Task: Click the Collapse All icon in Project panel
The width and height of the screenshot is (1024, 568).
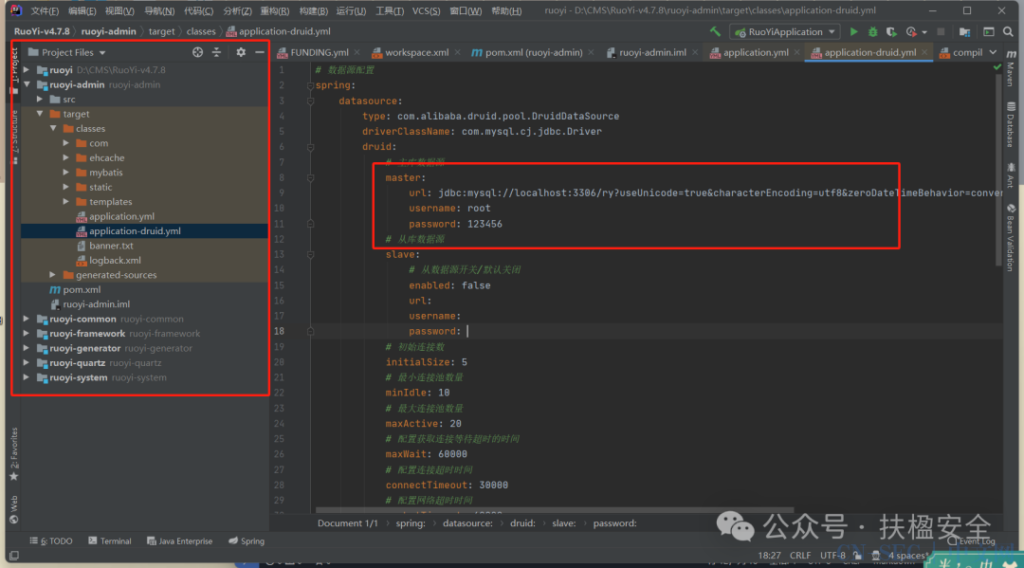Action: (x=216, y=52)
